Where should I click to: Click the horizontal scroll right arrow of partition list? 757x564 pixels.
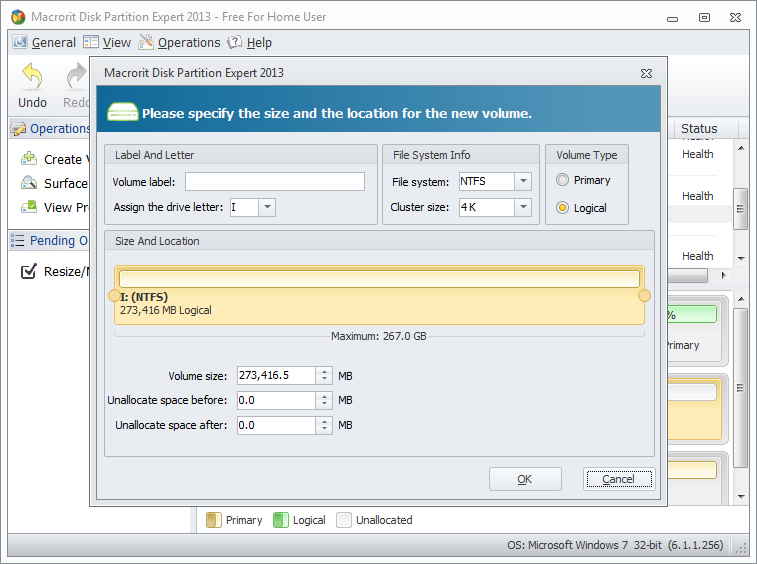pyautogui.click(x=723, y=275)
